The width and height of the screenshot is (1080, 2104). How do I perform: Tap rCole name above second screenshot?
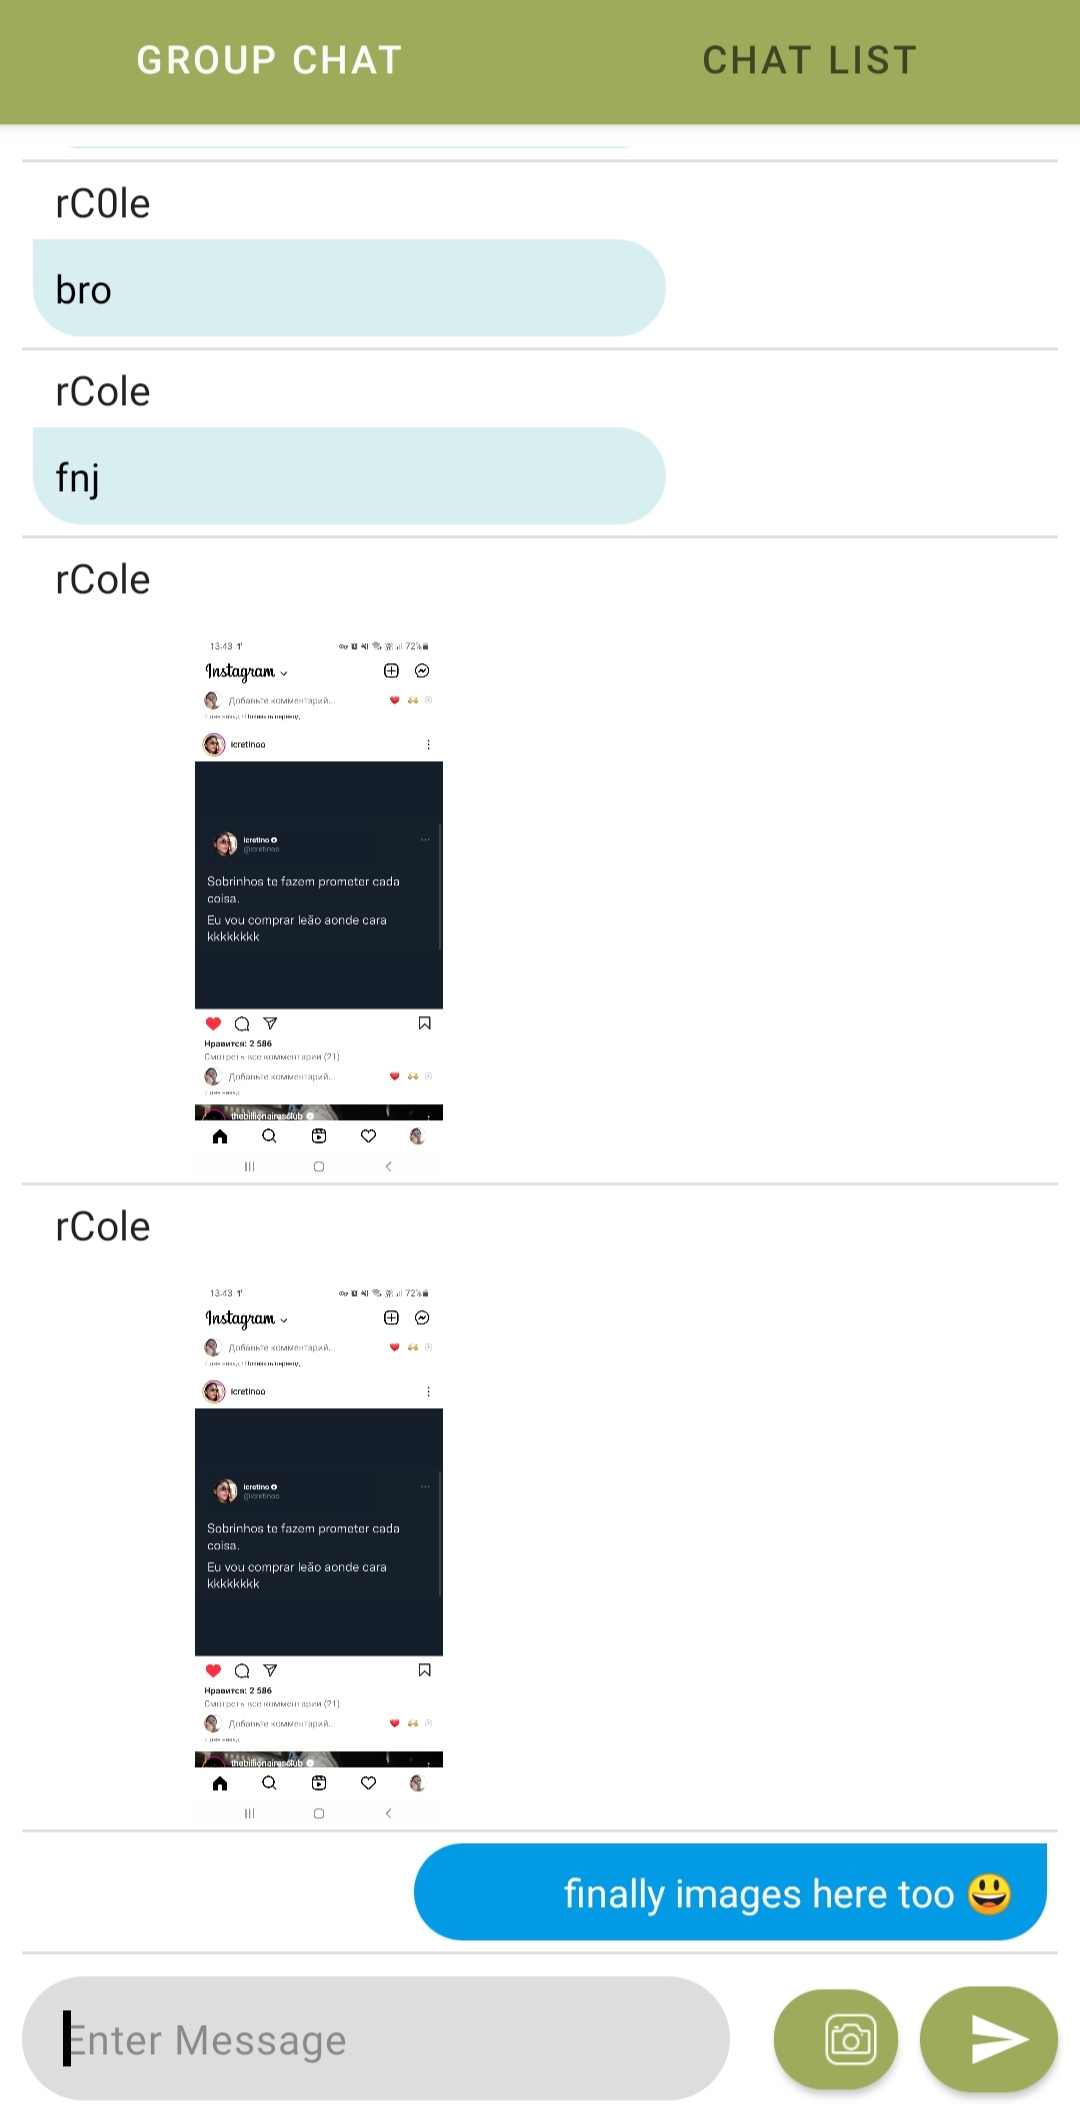[103, 1227]
